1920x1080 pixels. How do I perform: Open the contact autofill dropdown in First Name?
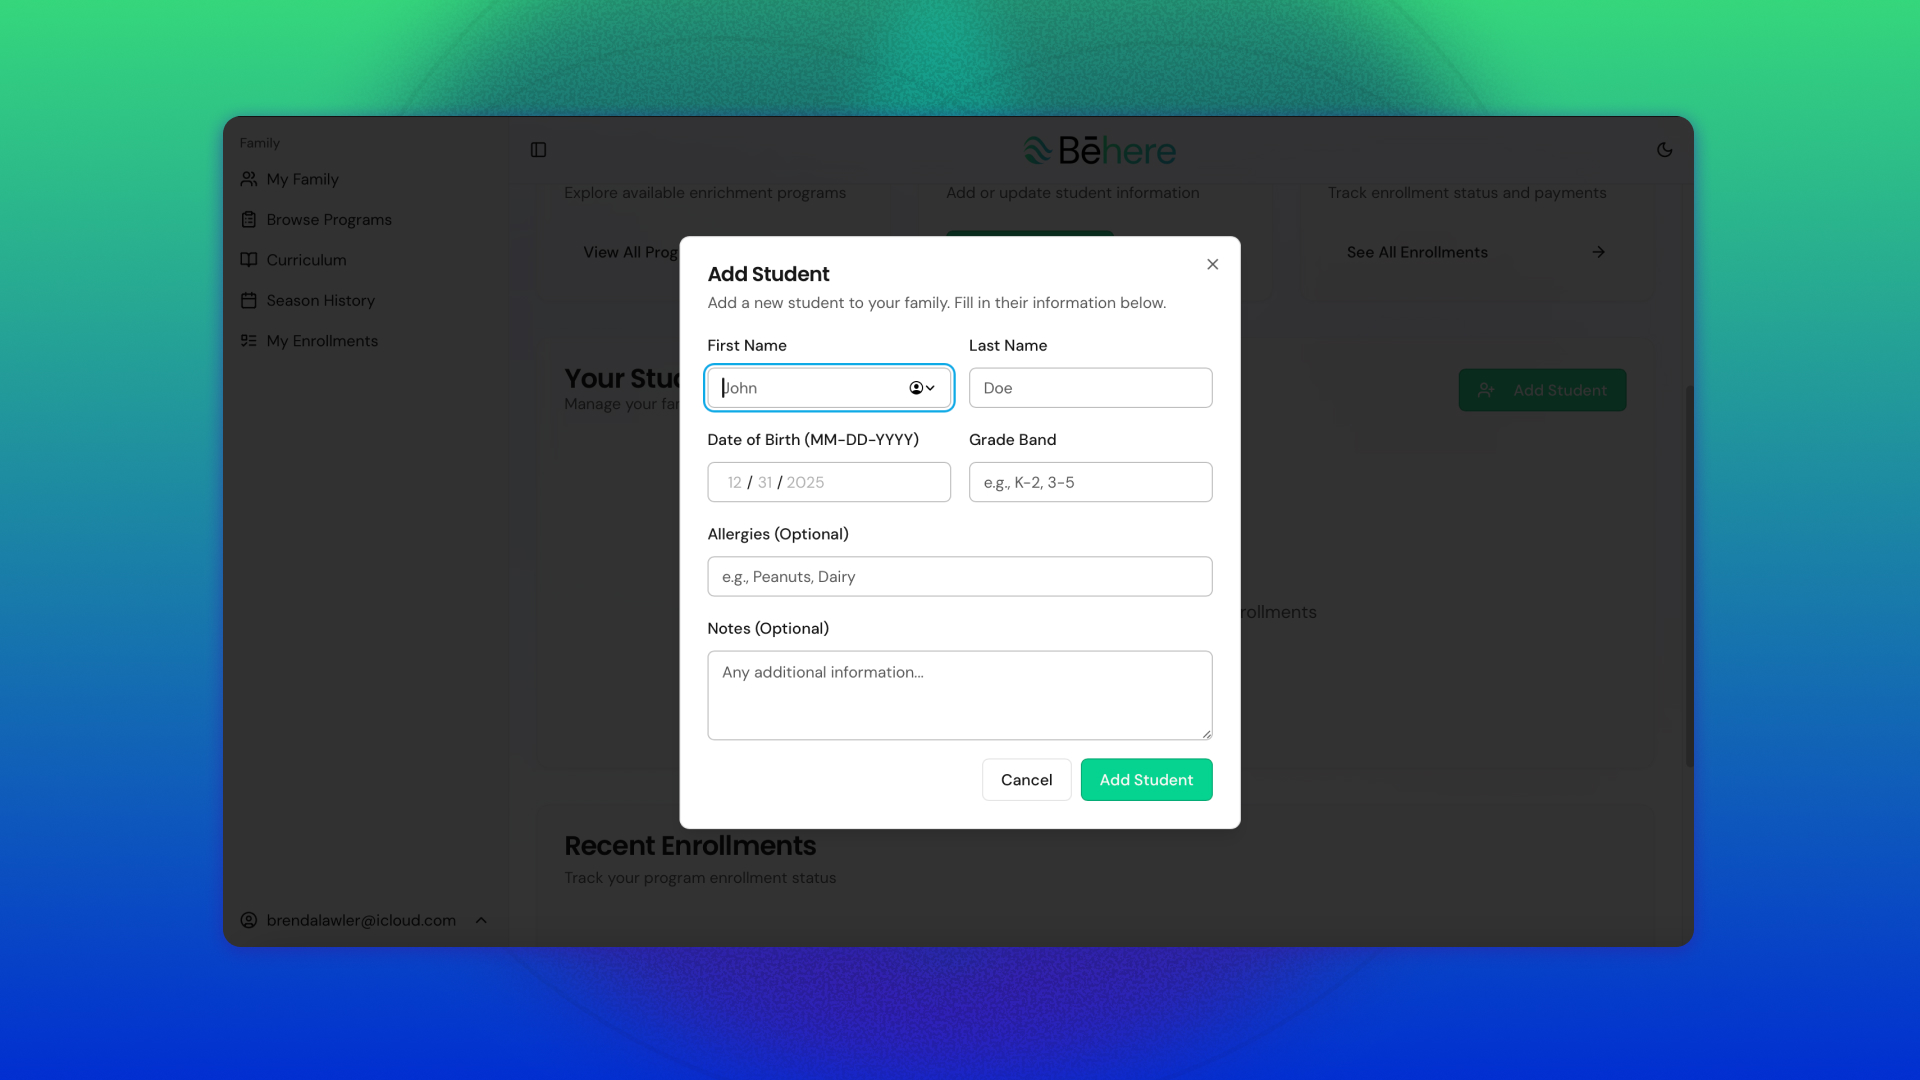click(x=920, y=388)
